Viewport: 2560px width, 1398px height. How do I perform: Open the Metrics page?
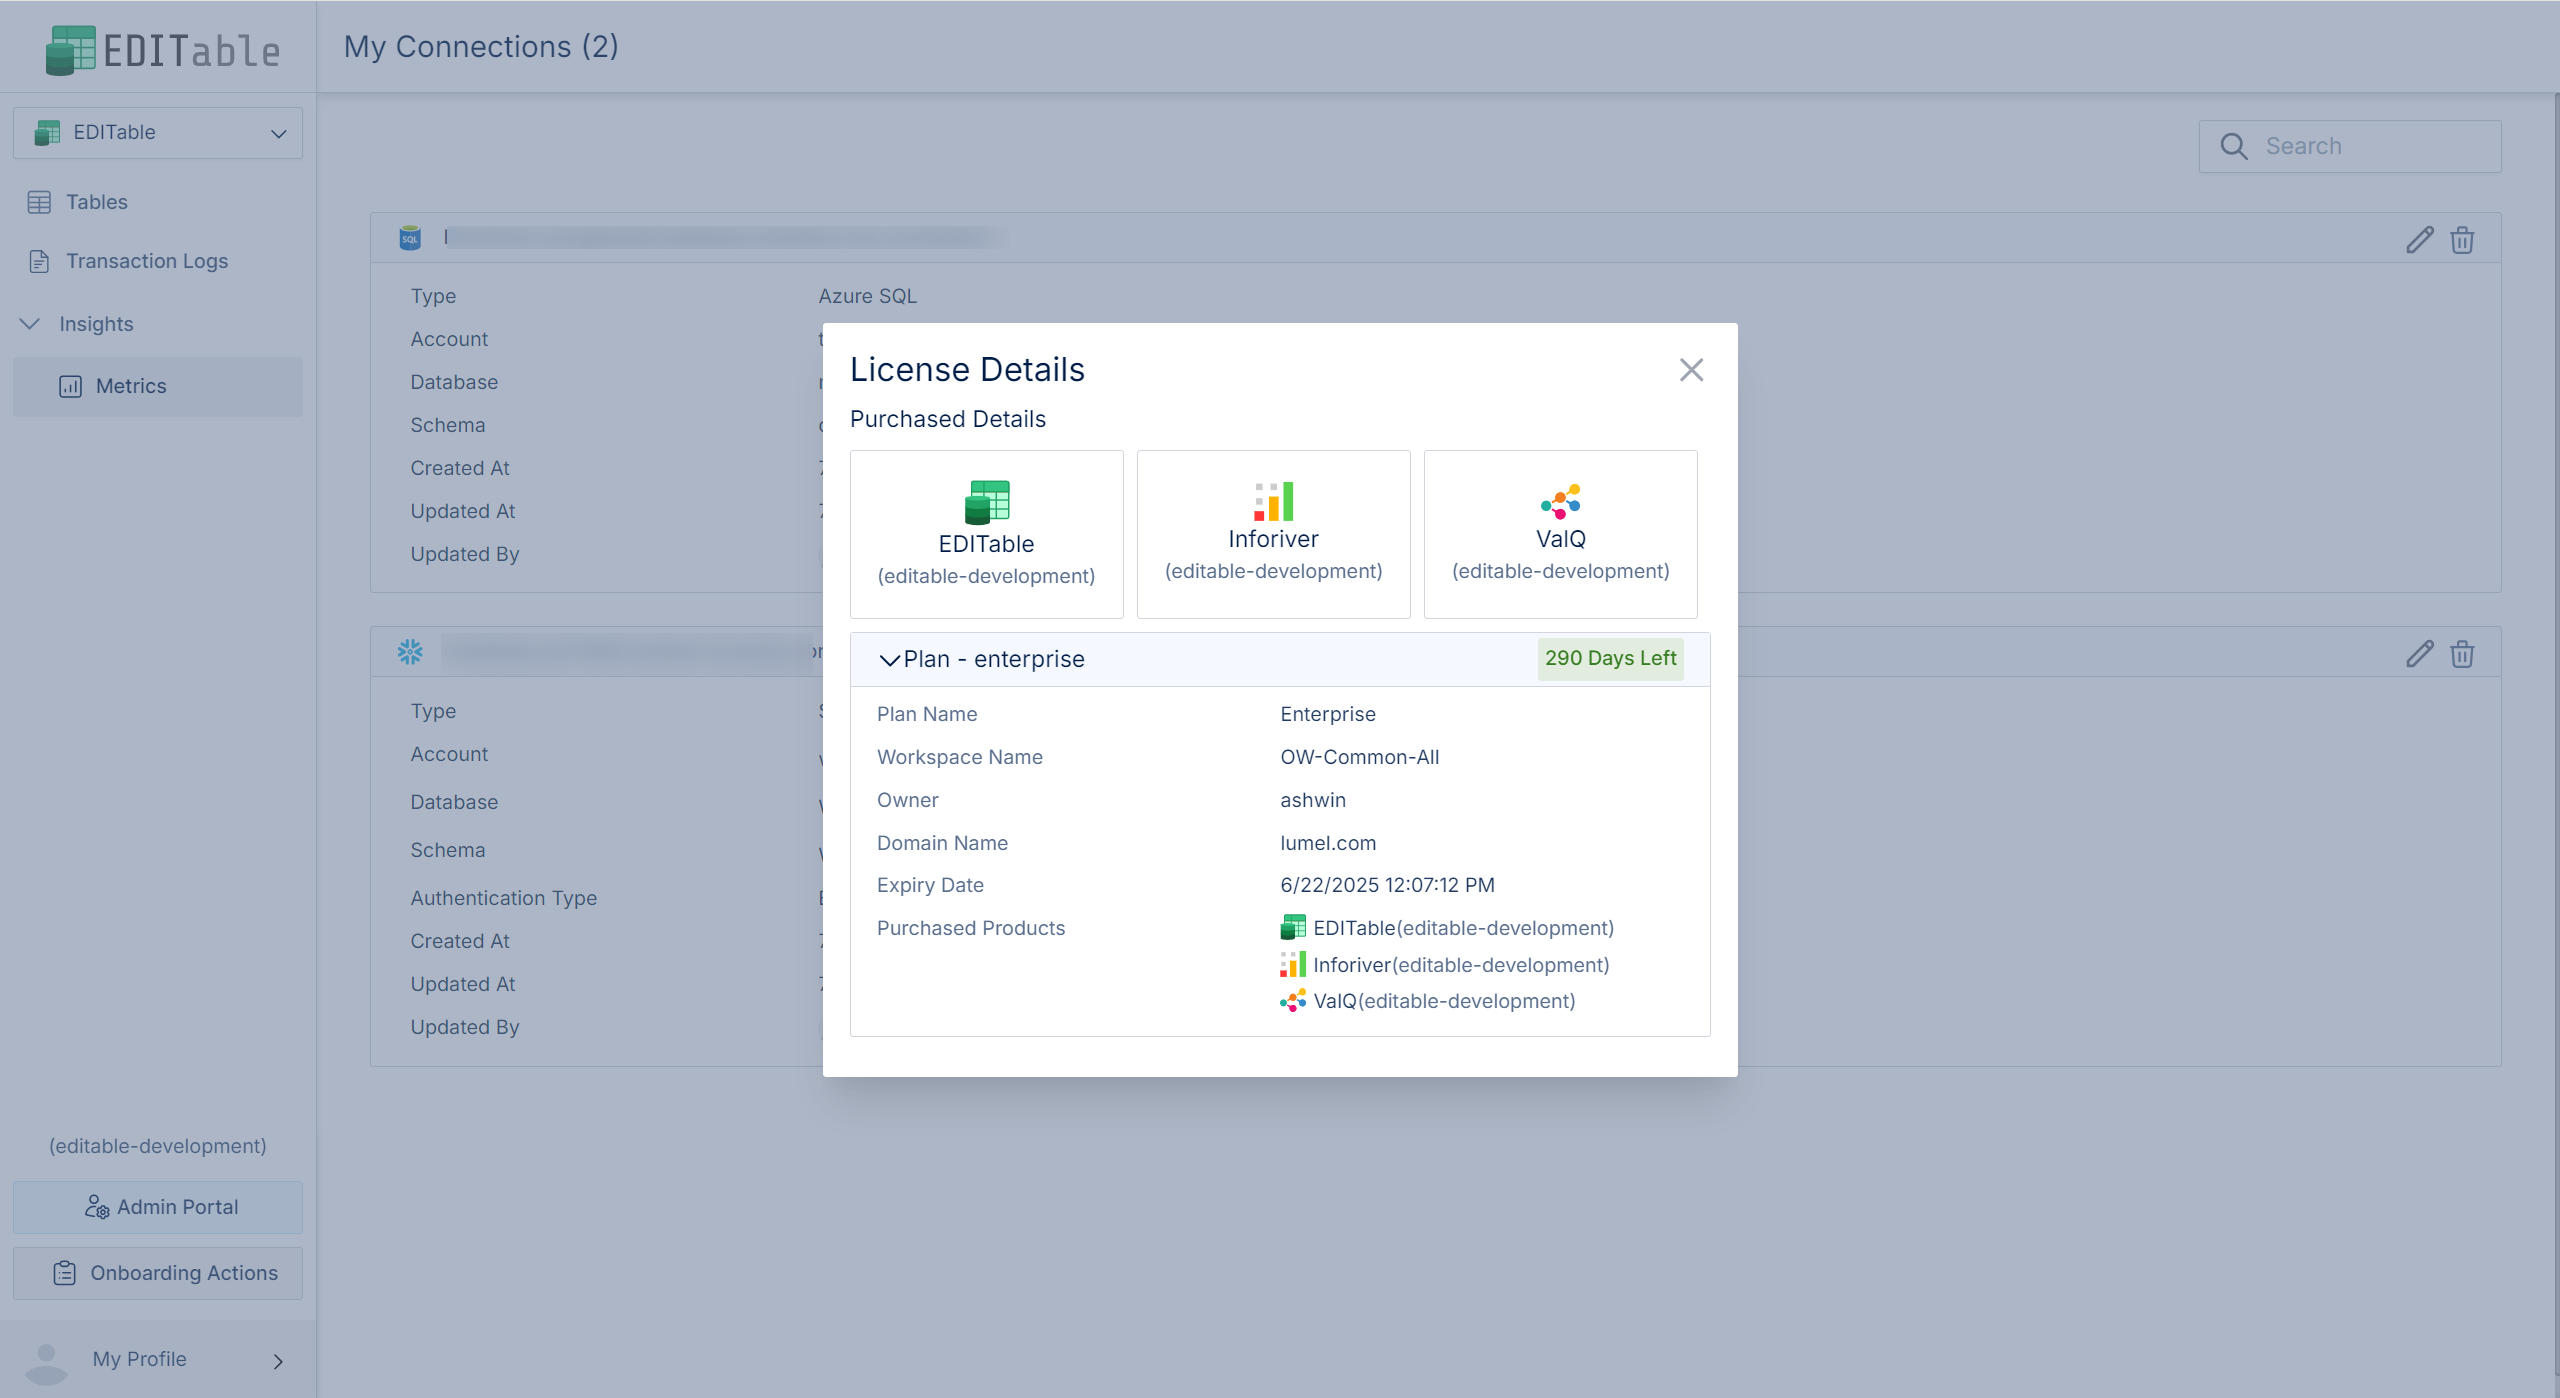coord(130,386)
